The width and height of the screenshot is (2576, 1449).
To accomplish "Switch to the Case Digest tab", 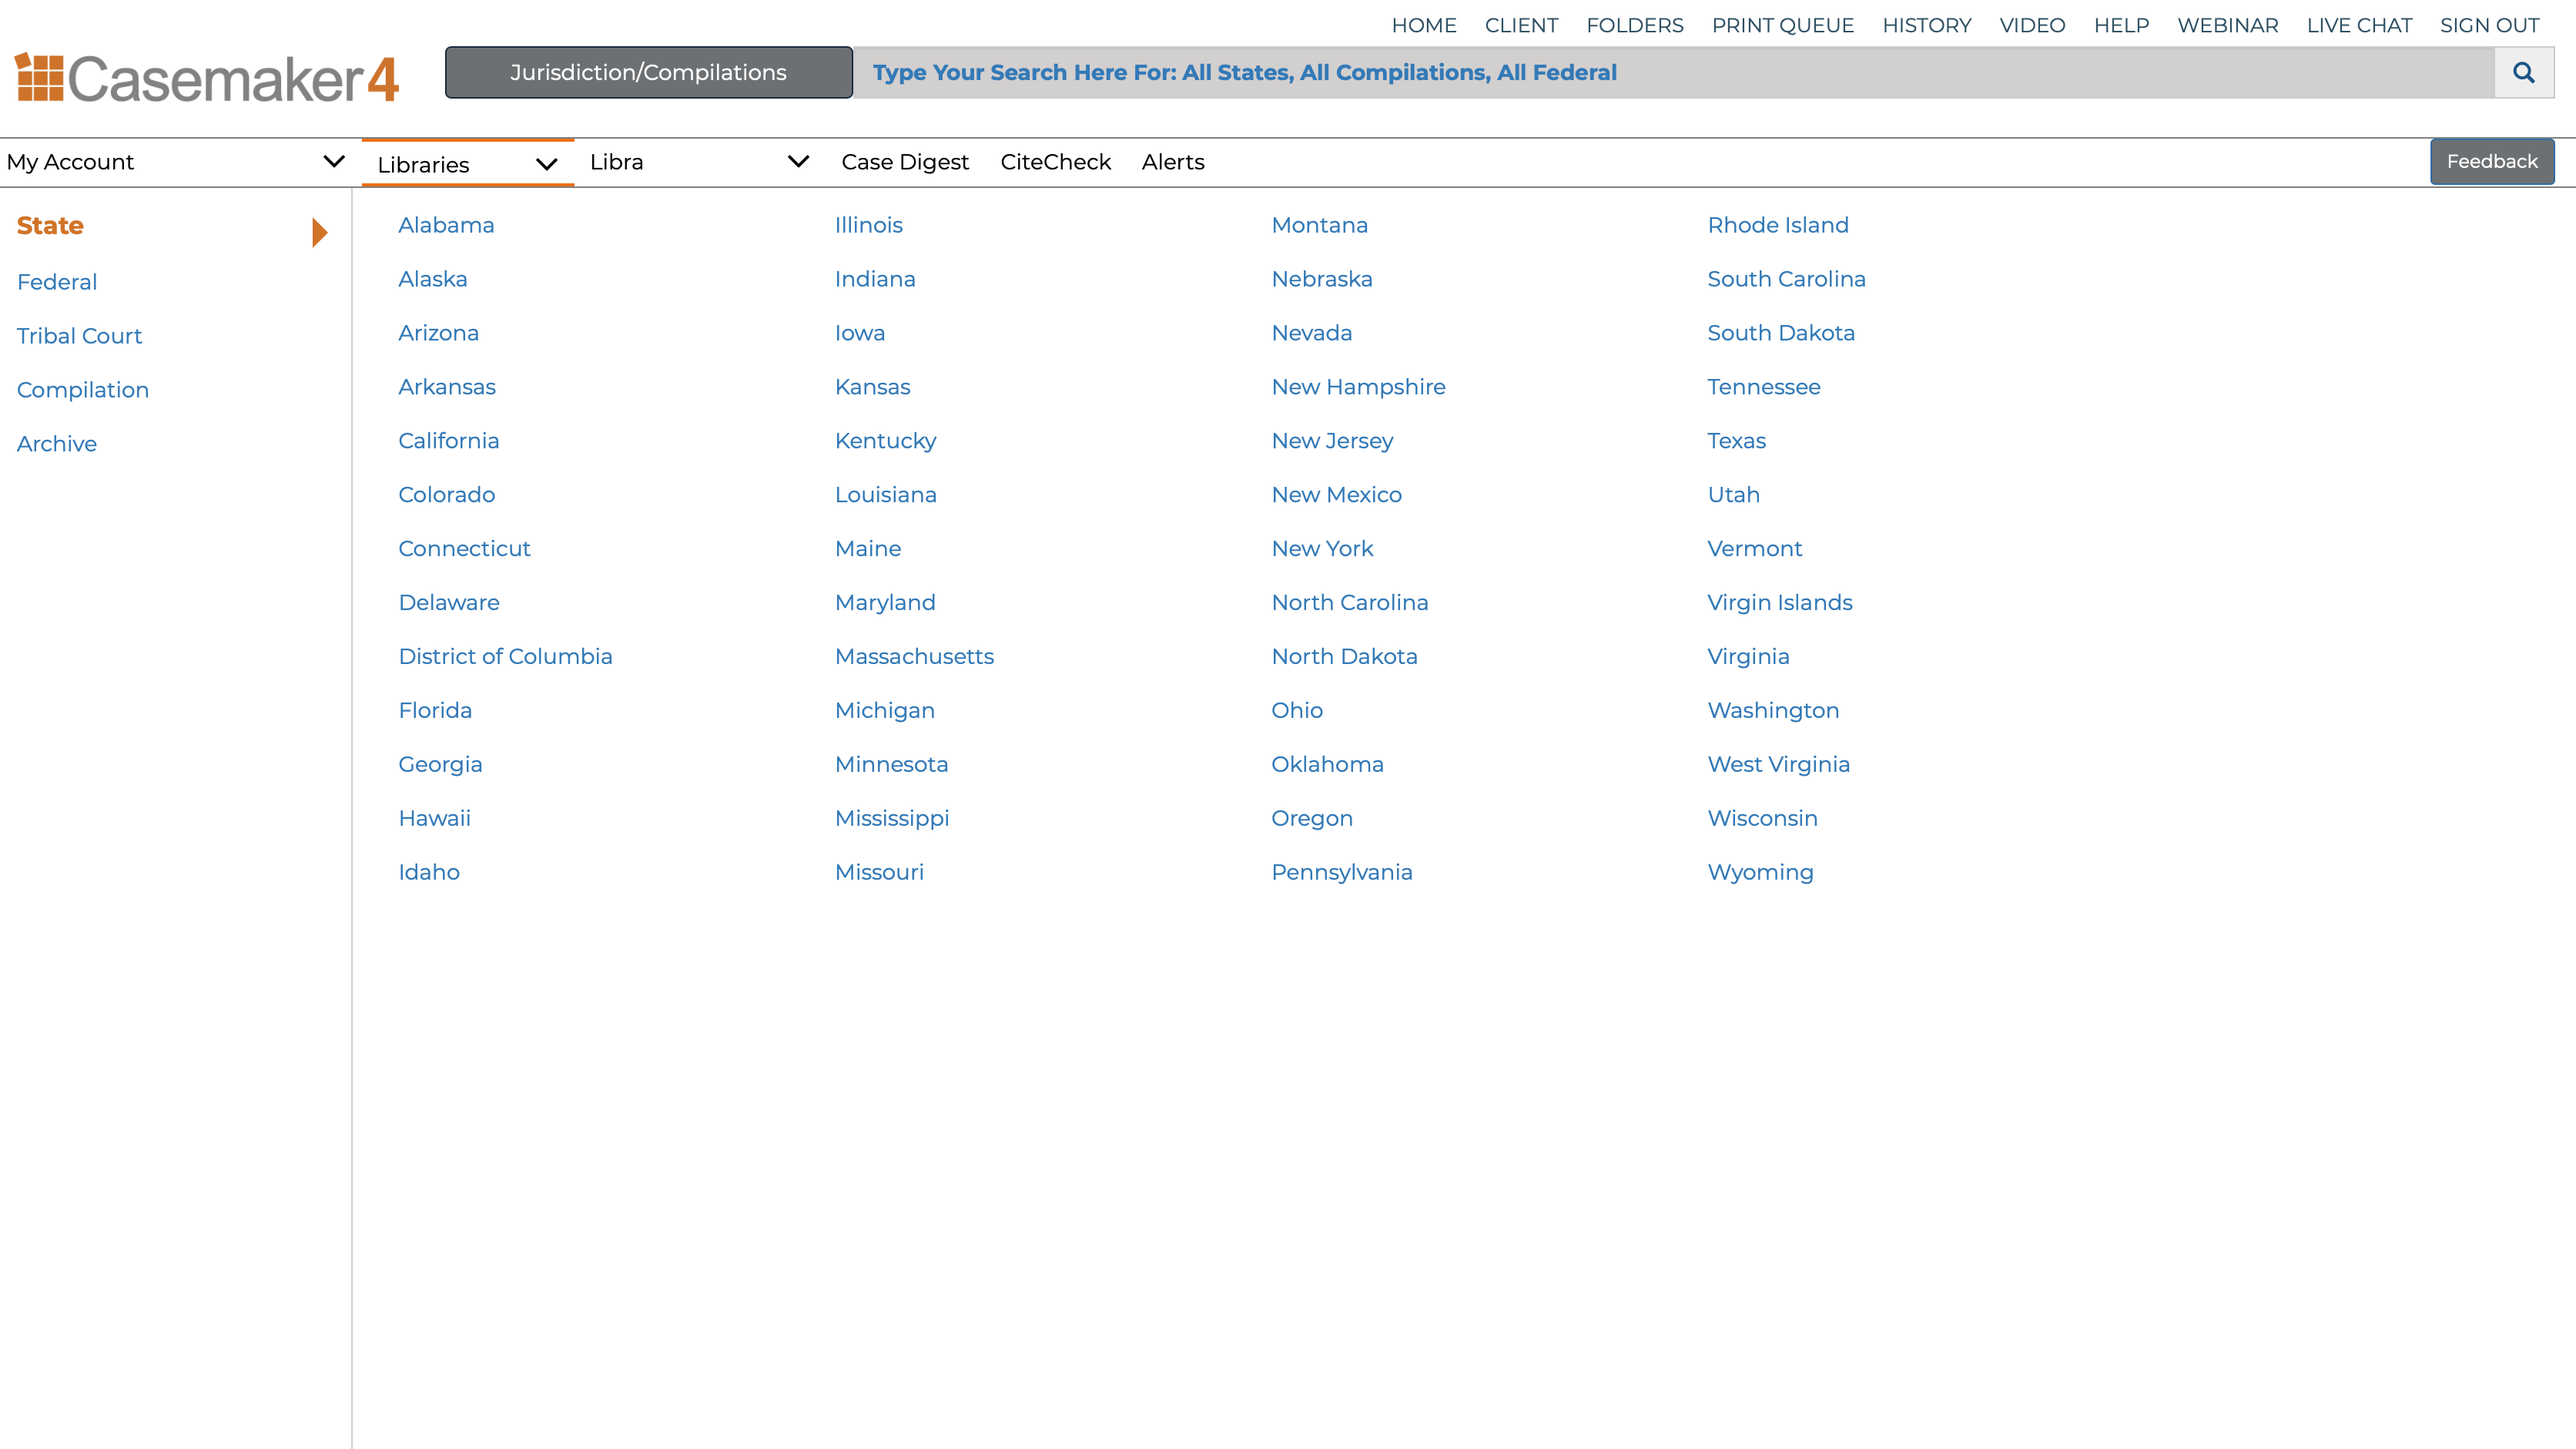I will [904, 161].
